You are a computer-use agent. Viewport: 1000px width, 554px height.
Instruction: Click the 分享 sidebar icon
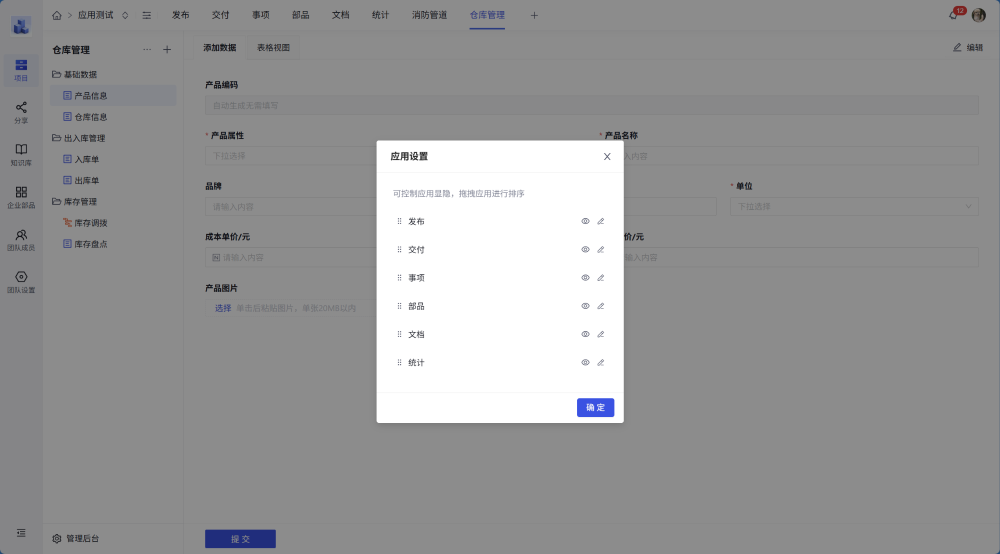coord(21,112)
